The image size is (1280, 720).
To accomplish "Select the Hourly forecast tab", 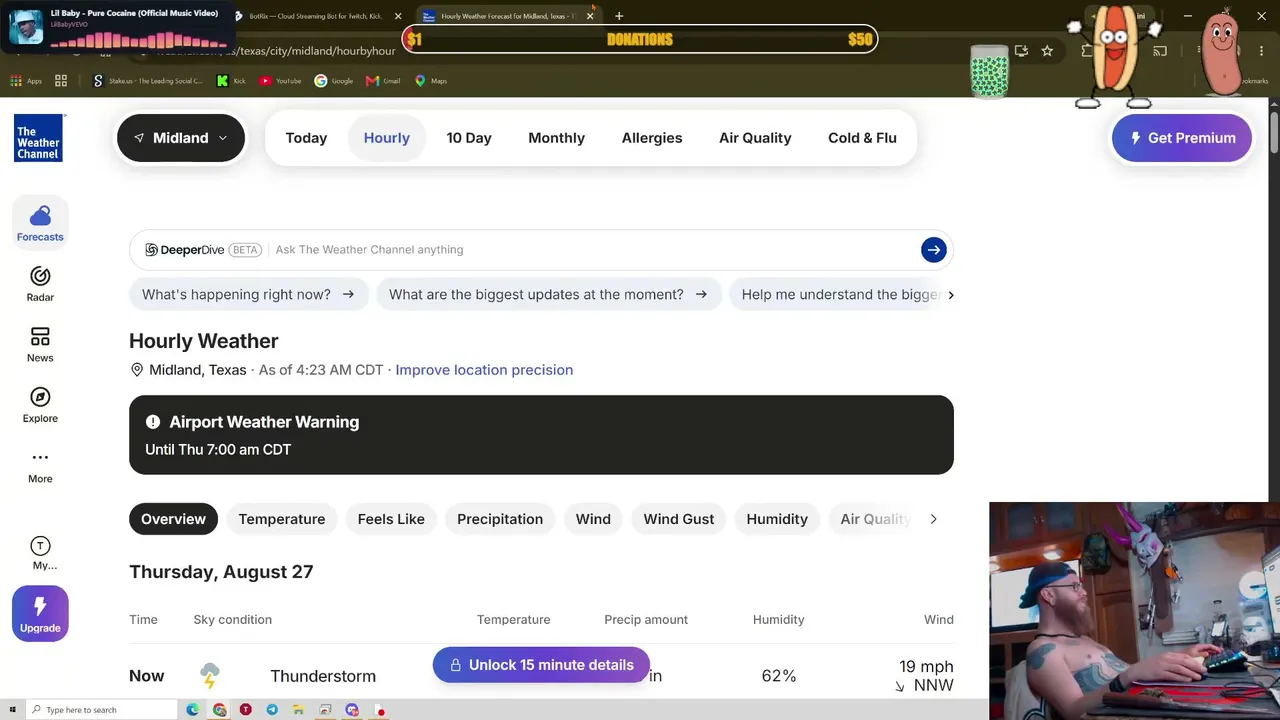I will tap(387, 138).
